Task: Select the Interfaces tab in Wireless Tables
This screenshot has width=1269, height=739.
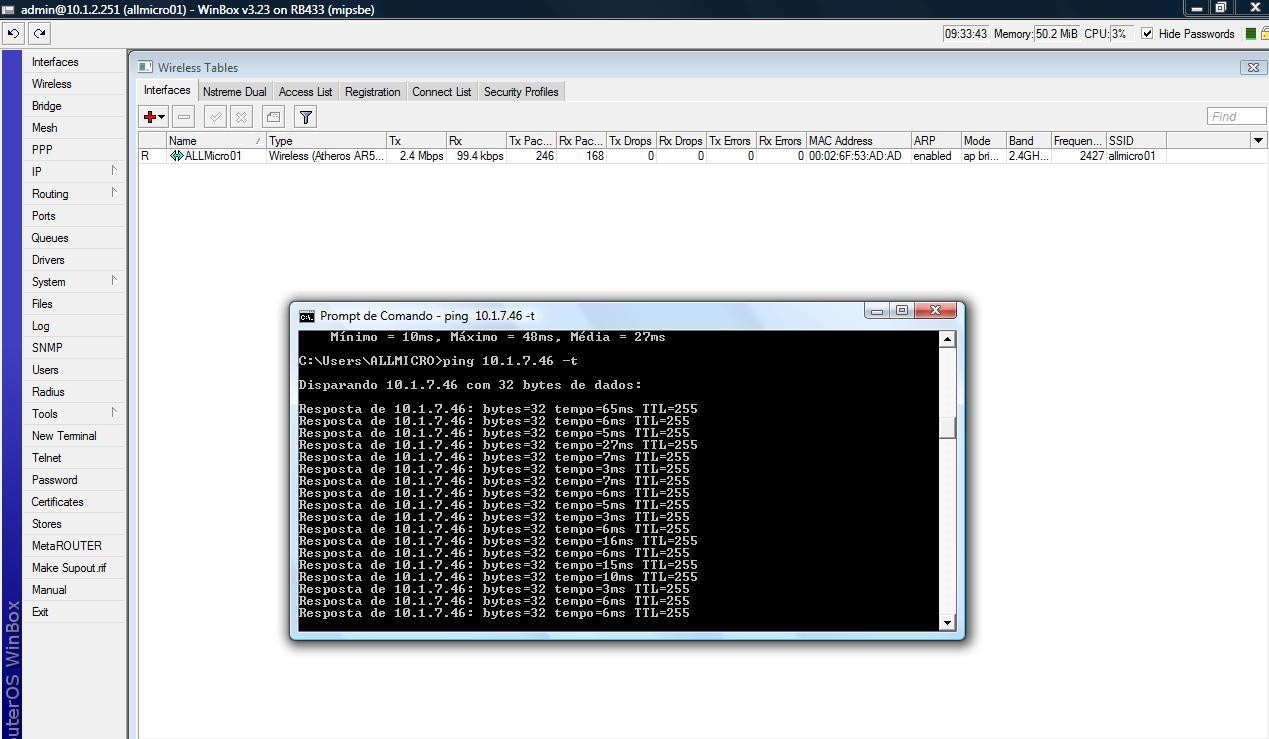Action: pyautogui.click(x=167, y=90)
